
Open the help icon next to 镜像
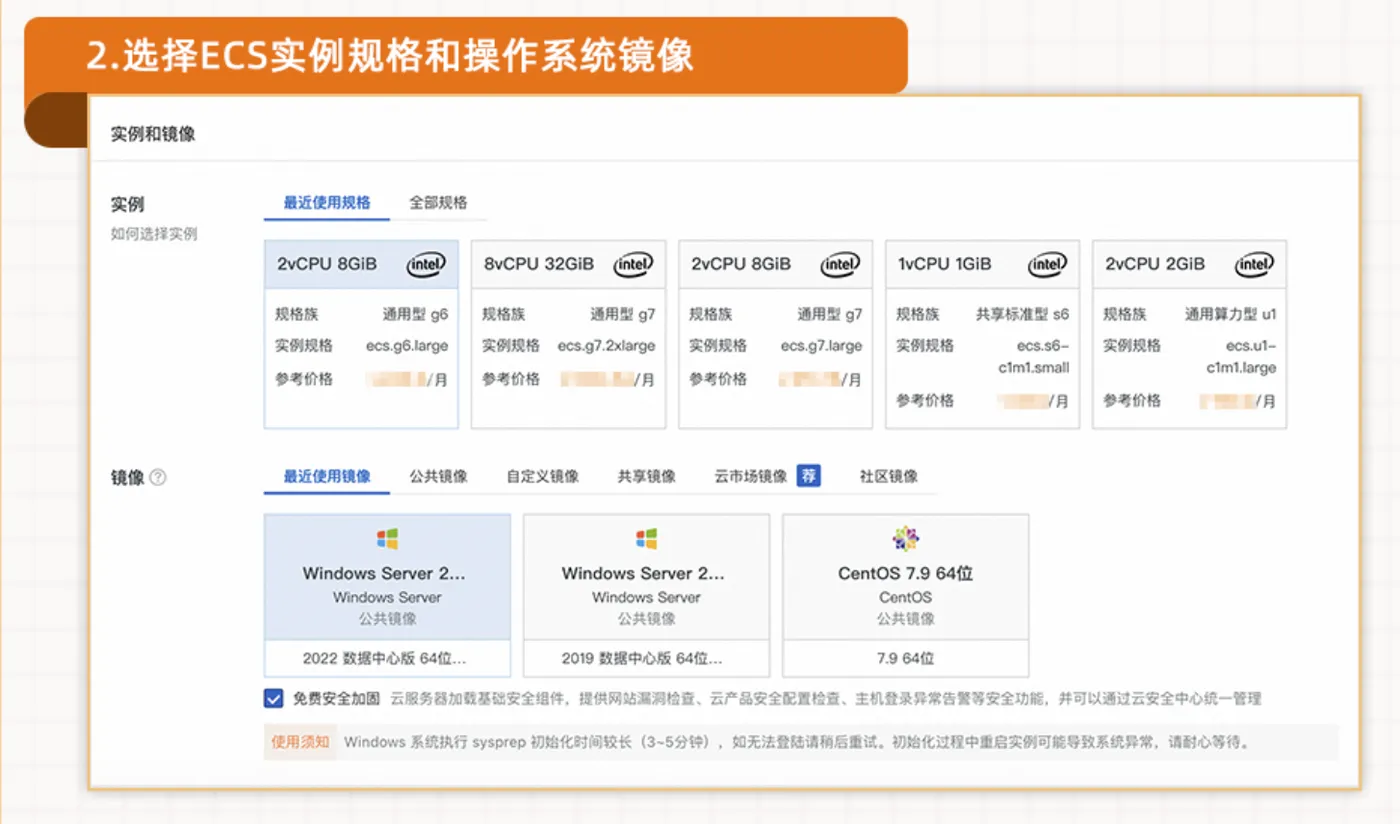coord(158,478)
